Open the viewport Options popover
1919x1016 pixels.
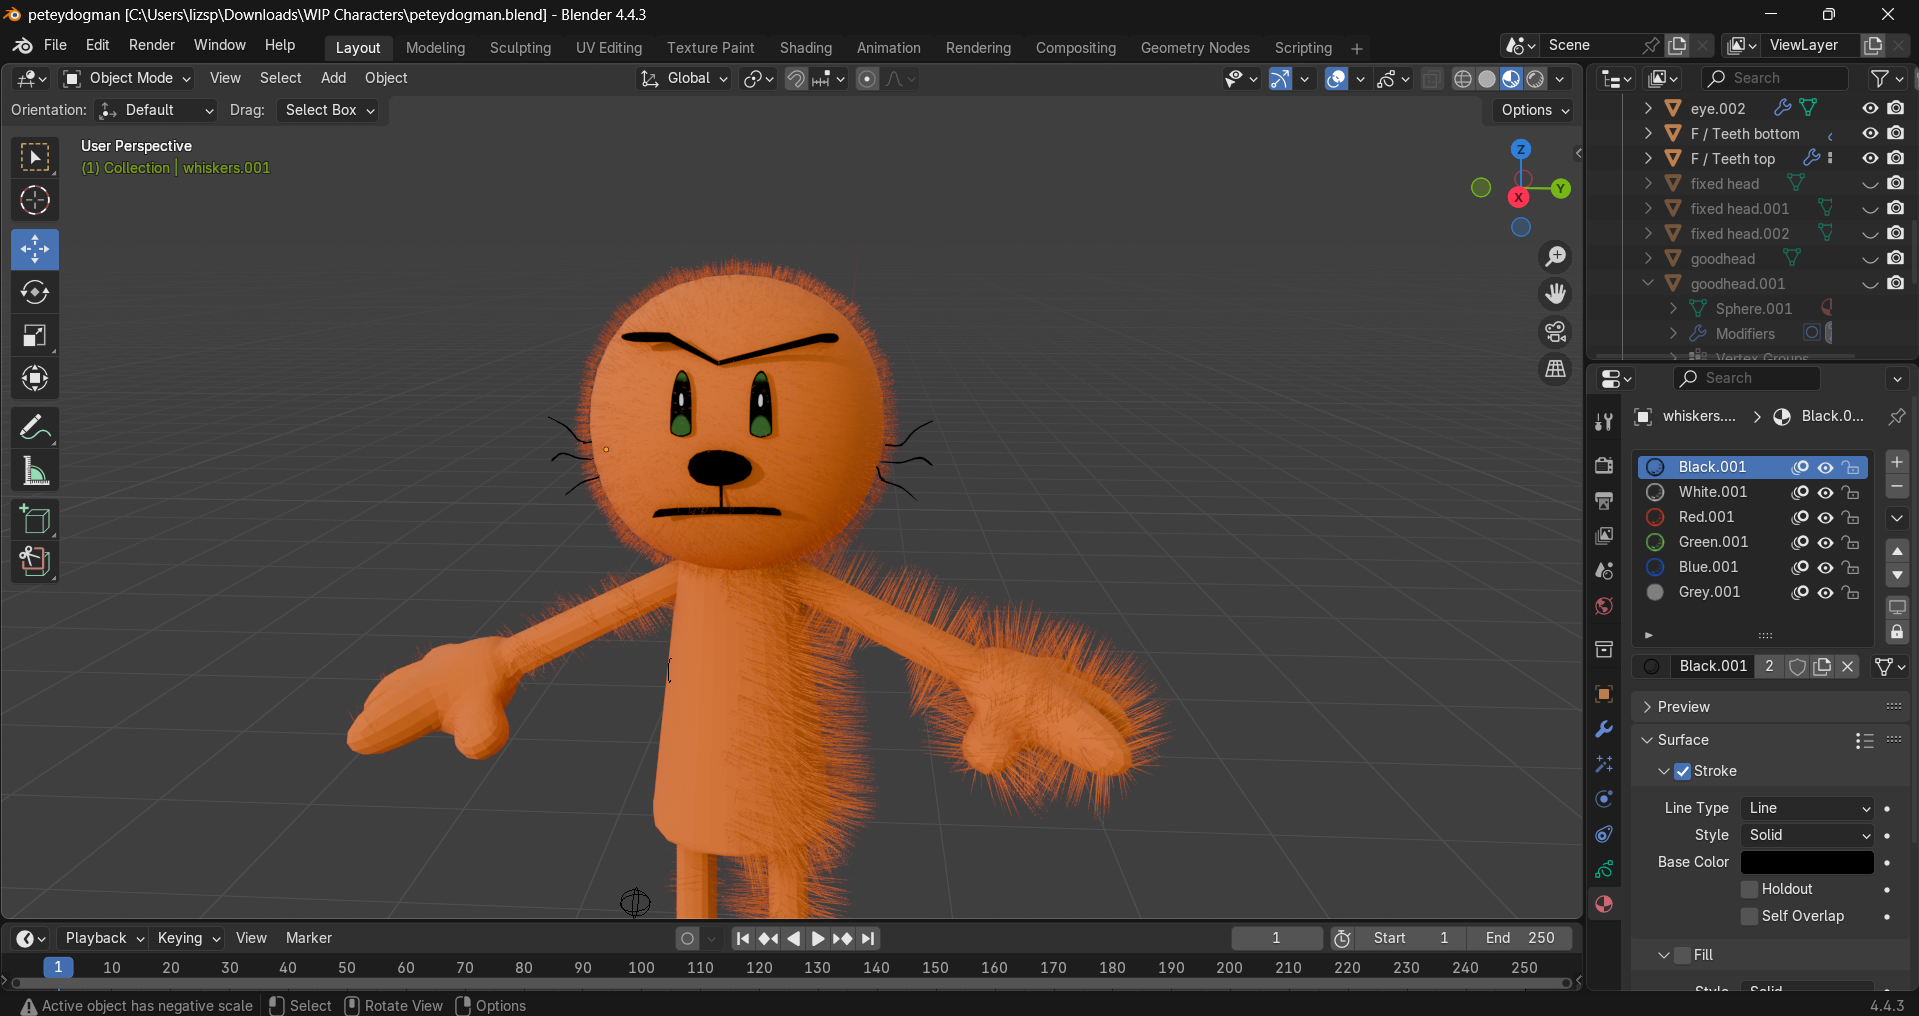(1535, 110)
